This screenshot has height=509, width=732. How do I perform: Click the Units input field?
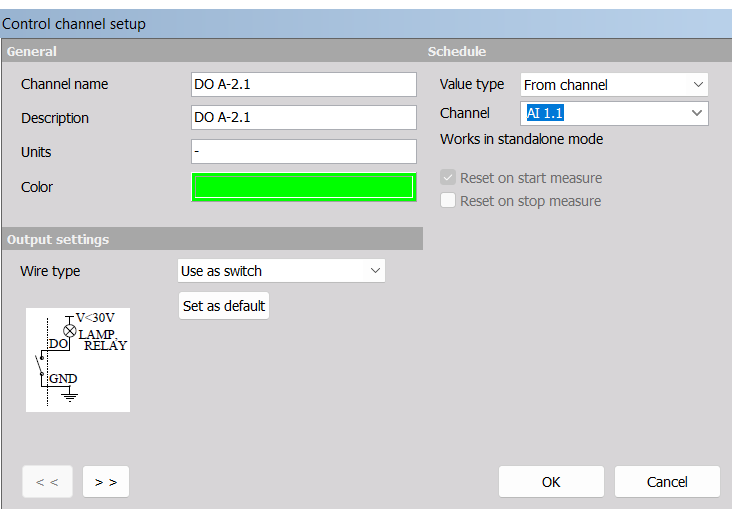click(x=303, y=152)
